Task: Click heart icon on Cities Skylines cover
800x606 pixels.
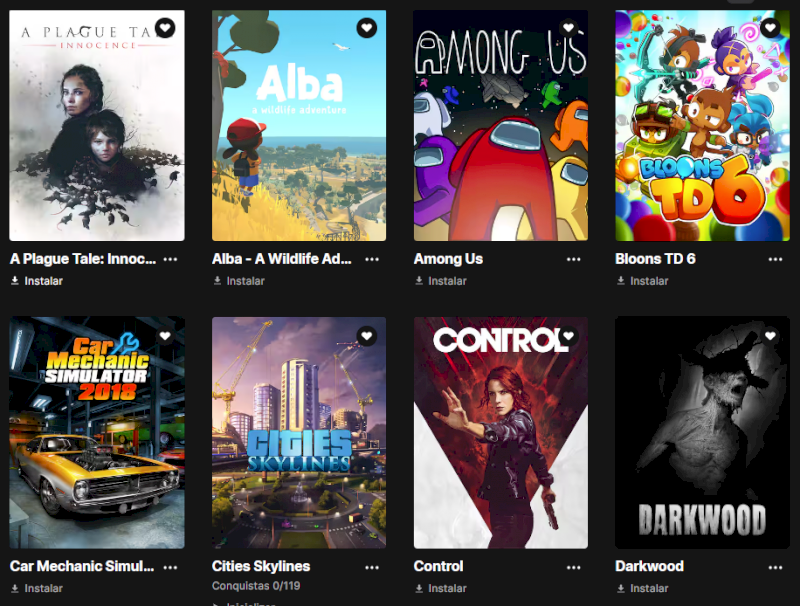Action: tap(366, 336)
